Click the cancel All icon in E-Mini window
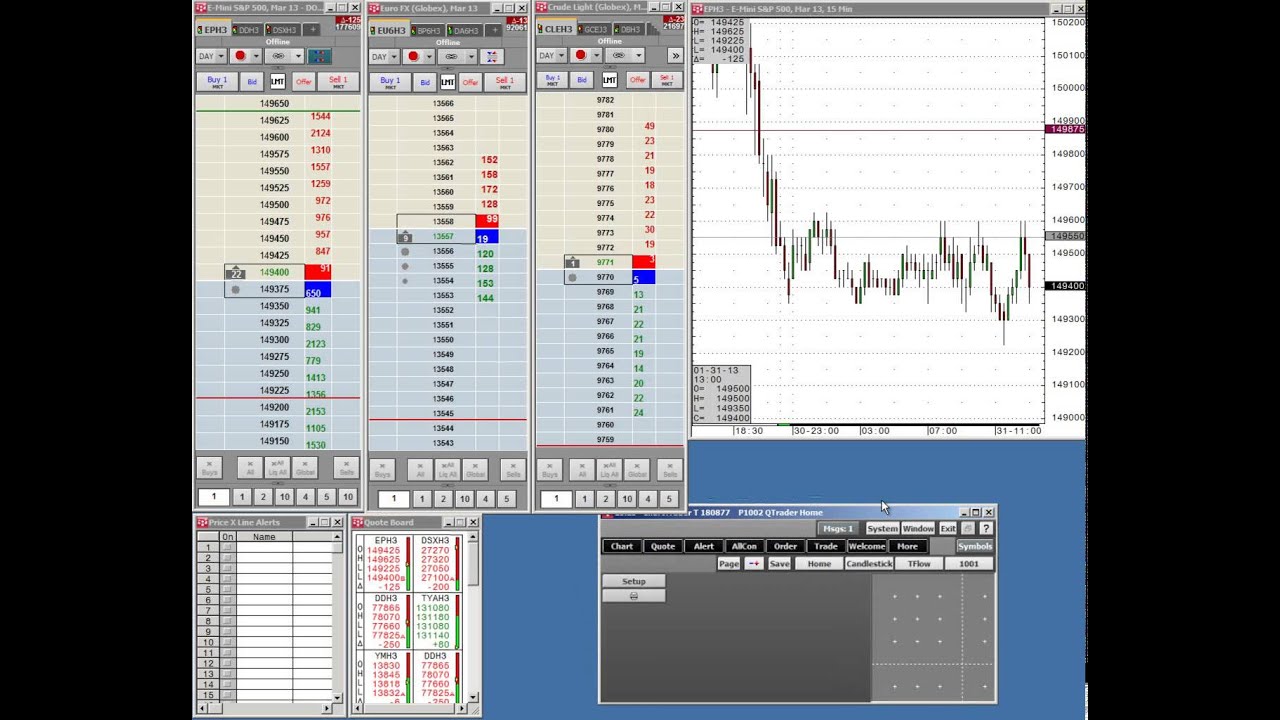 [x=251, y=468]
